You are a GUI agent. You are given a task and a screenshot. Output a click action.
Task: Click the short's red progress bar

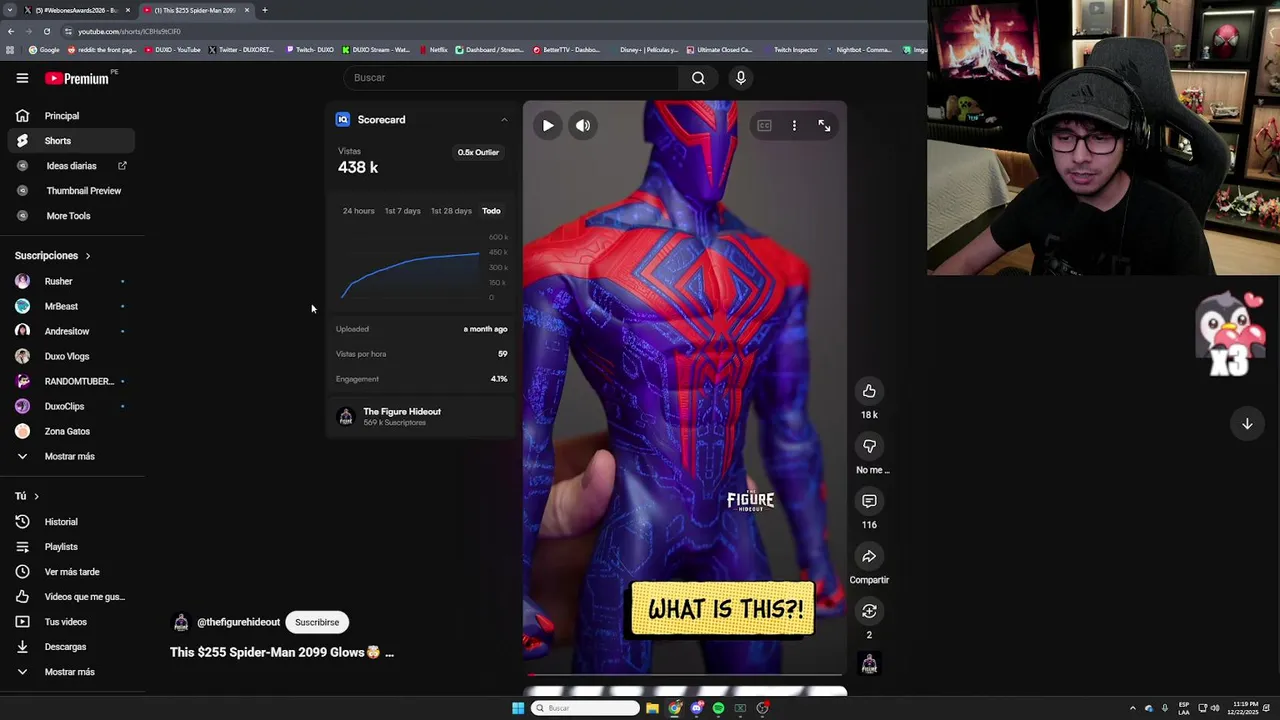(685, 675)
